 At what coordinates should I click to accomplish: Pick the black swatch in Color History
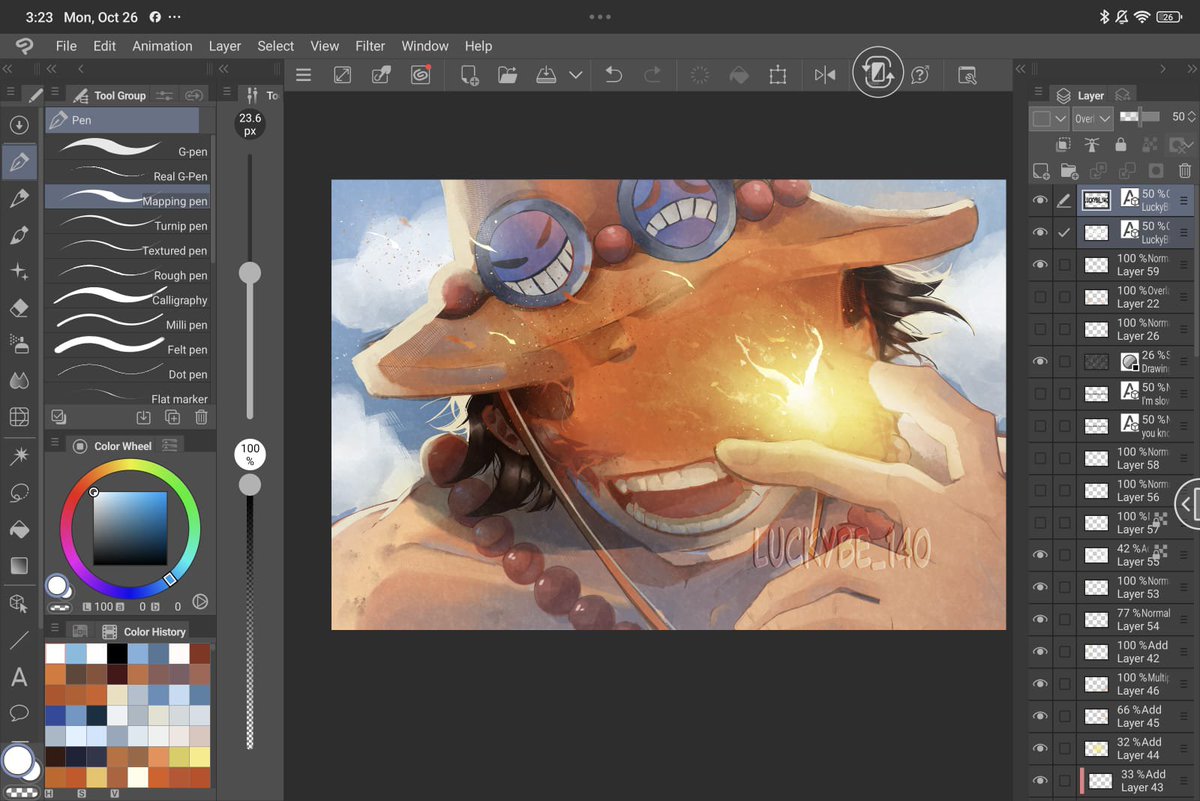(x=118, y=654)
